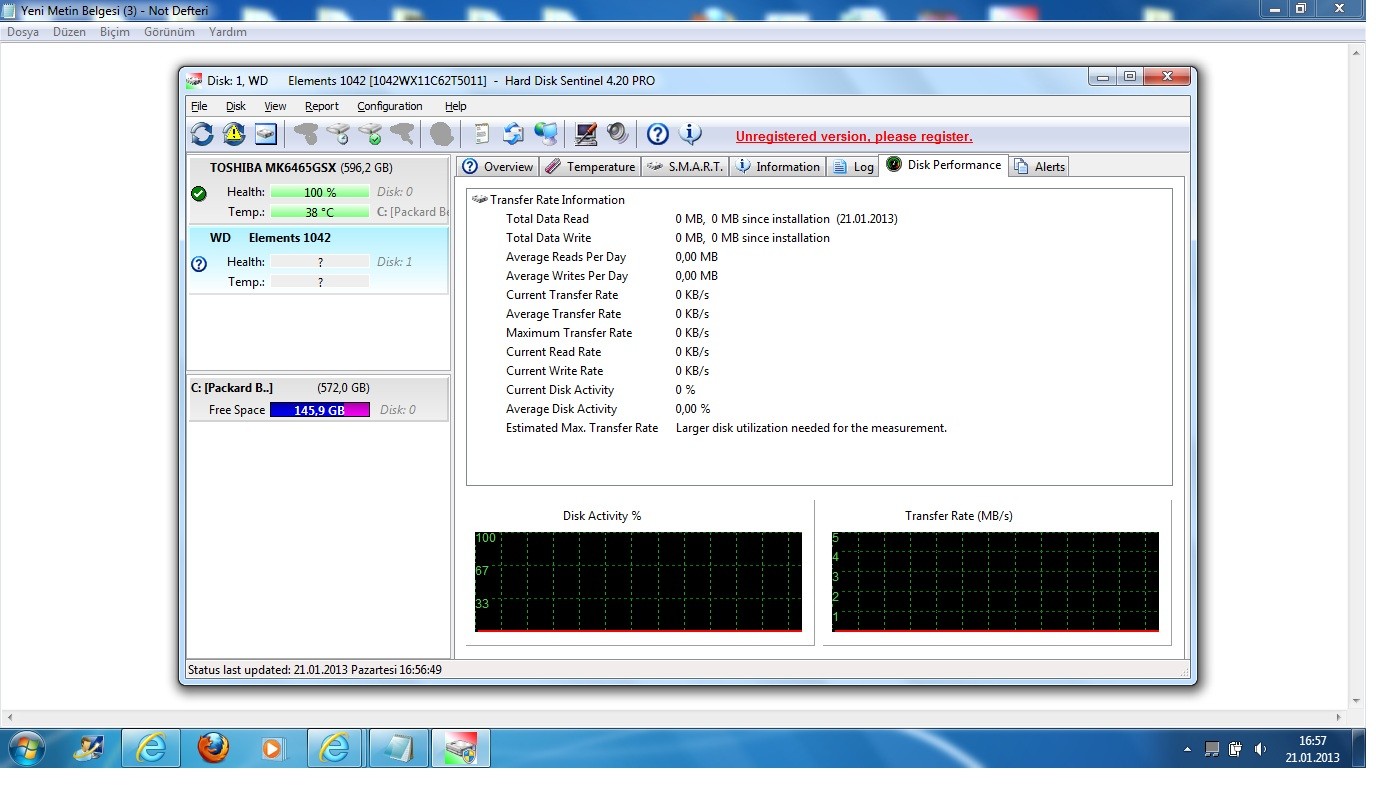Click the disk test icon with clock

(338, 134)
